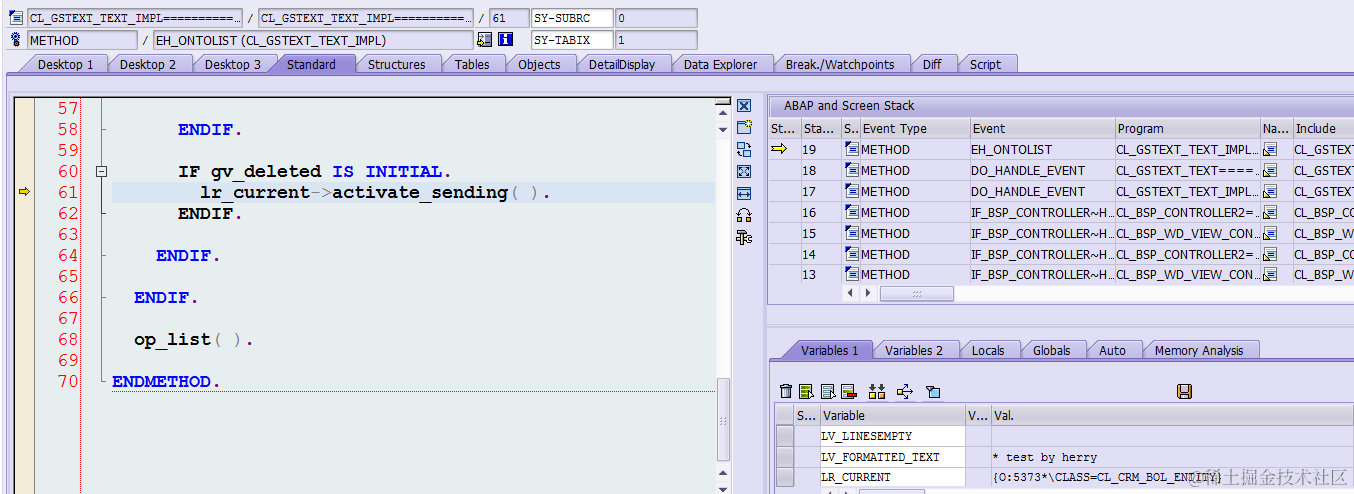Open the headphones services icon beside editor
This screenshot has width=1354, height=494.
(x=744, y=215)
